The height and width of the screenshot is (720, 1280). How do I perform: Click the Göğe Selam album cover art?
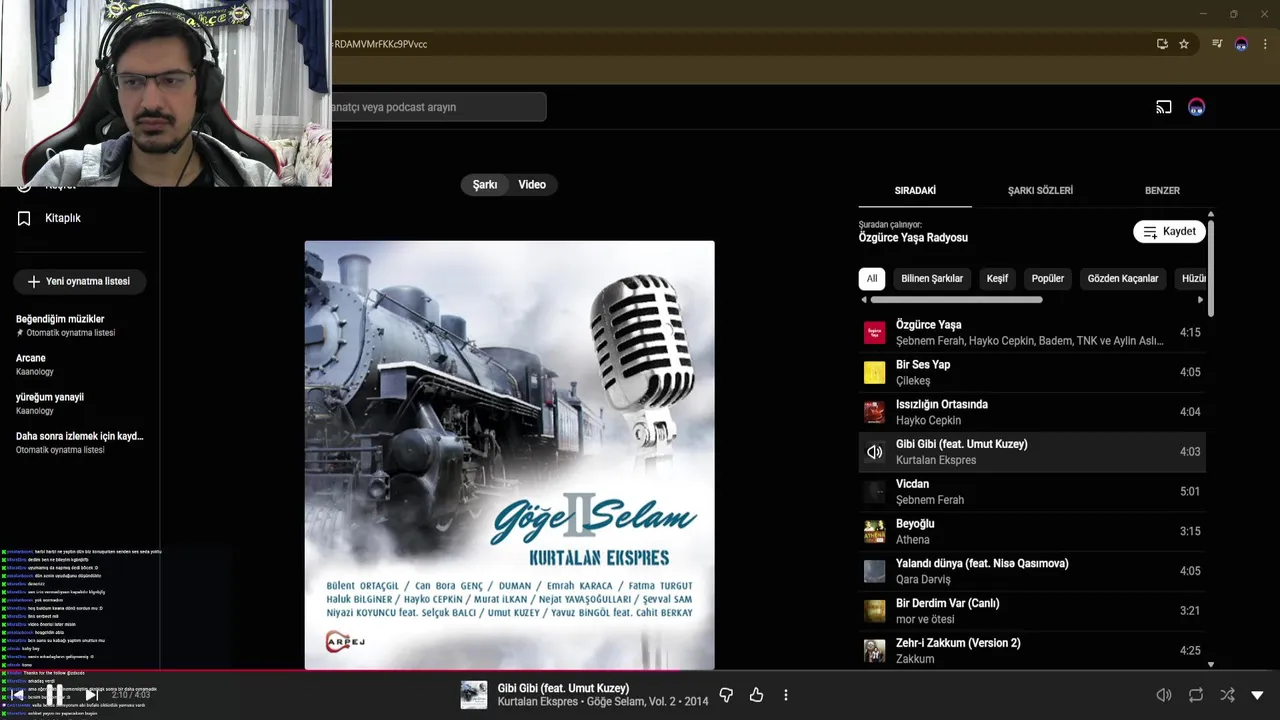[x=510, y=455]
